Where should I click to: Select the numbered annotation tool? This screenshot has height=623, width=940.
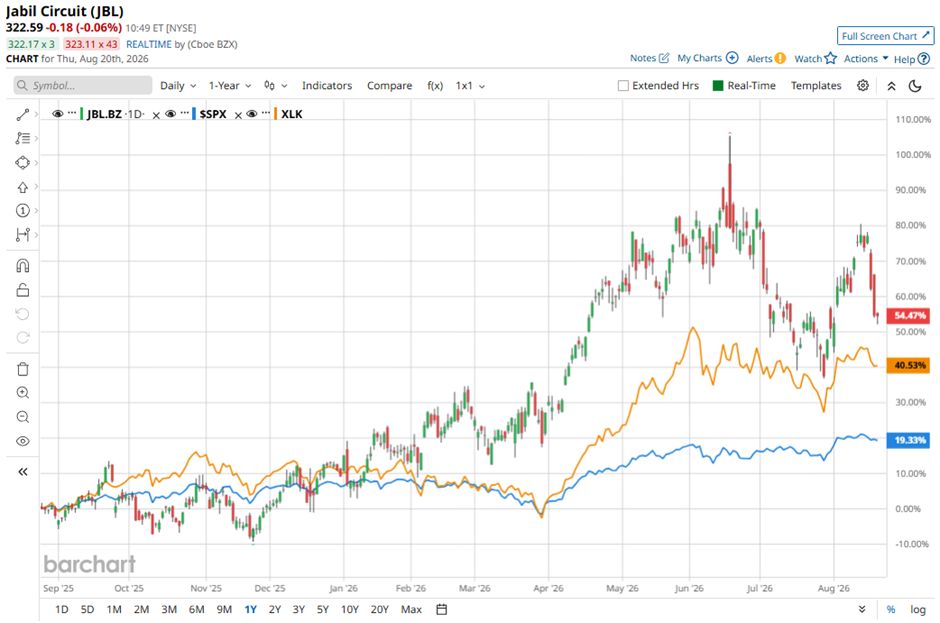(23, 210)
